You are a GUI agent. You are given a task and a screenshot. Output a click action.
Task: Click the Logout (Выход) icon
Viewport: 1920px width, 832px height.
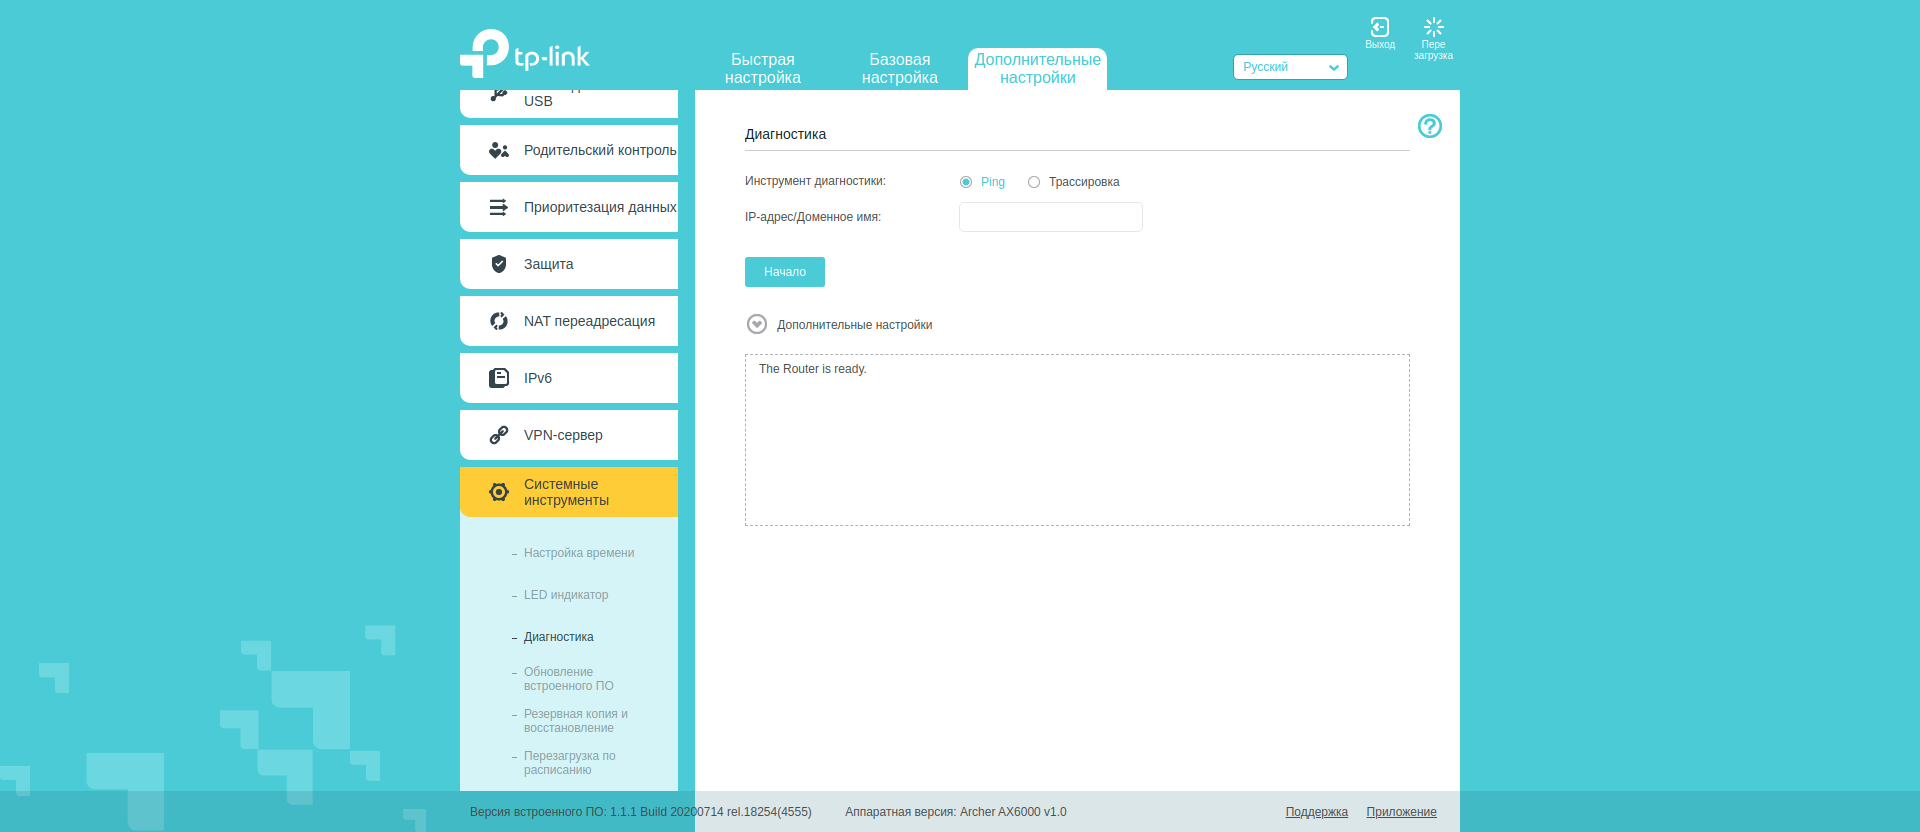[1380, 28]
